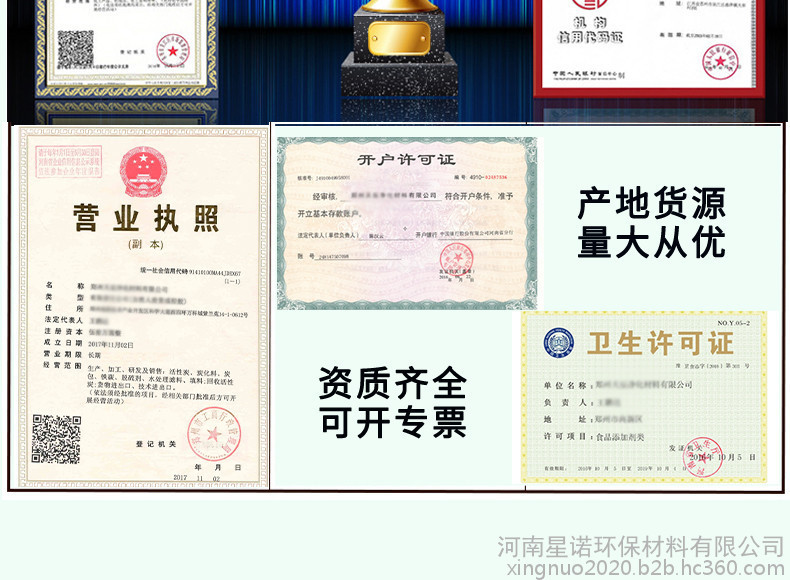The width and height of the screenshot is (790, 580).
Task: Open the 开户许可证 certificate image
Action: point(406,223)
